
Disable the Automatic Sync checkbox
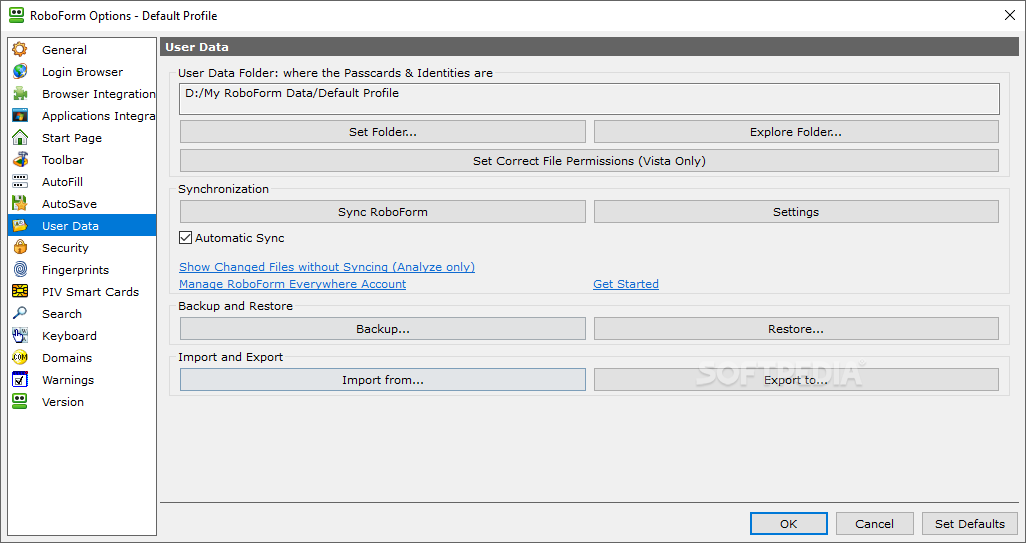(x=185, y=237)
